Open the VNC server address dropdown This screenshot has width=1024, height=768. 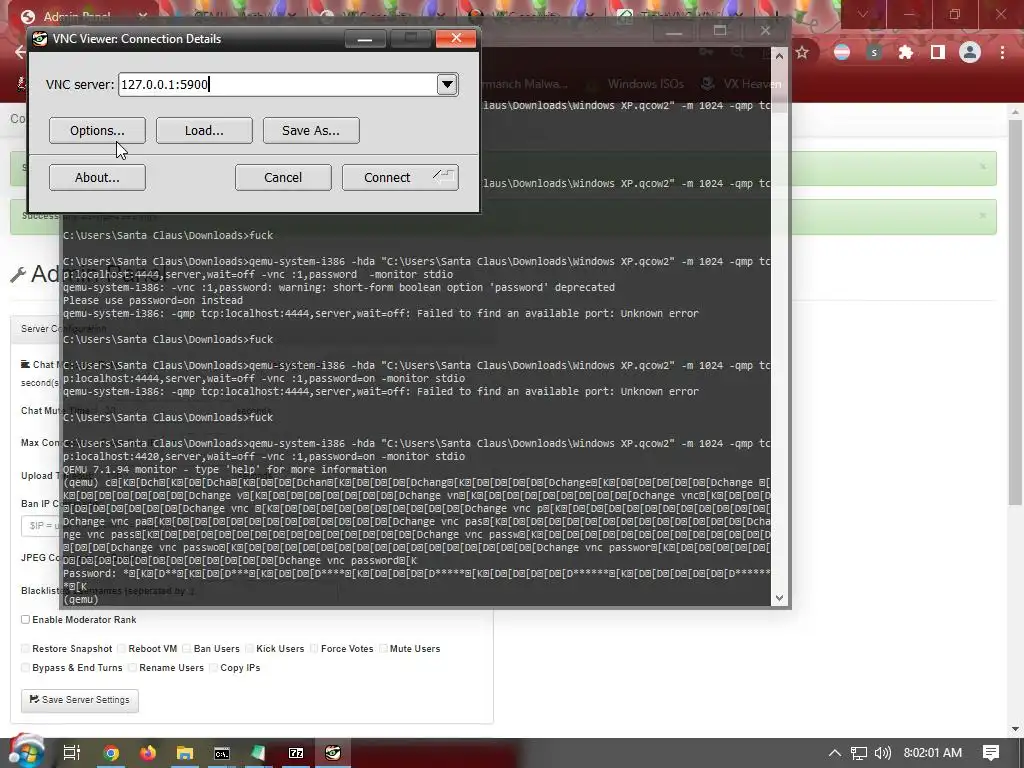pyautogui.click(x=447, y=84)
